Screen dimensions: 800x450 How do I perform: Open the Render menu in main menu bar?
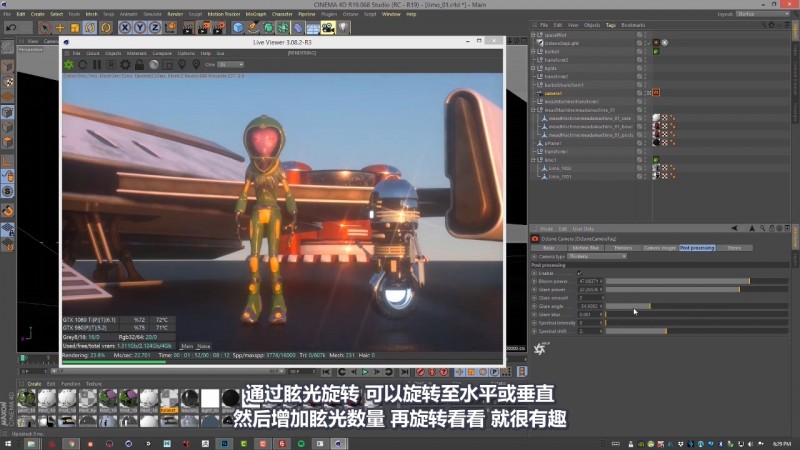[x=175, y=14]
